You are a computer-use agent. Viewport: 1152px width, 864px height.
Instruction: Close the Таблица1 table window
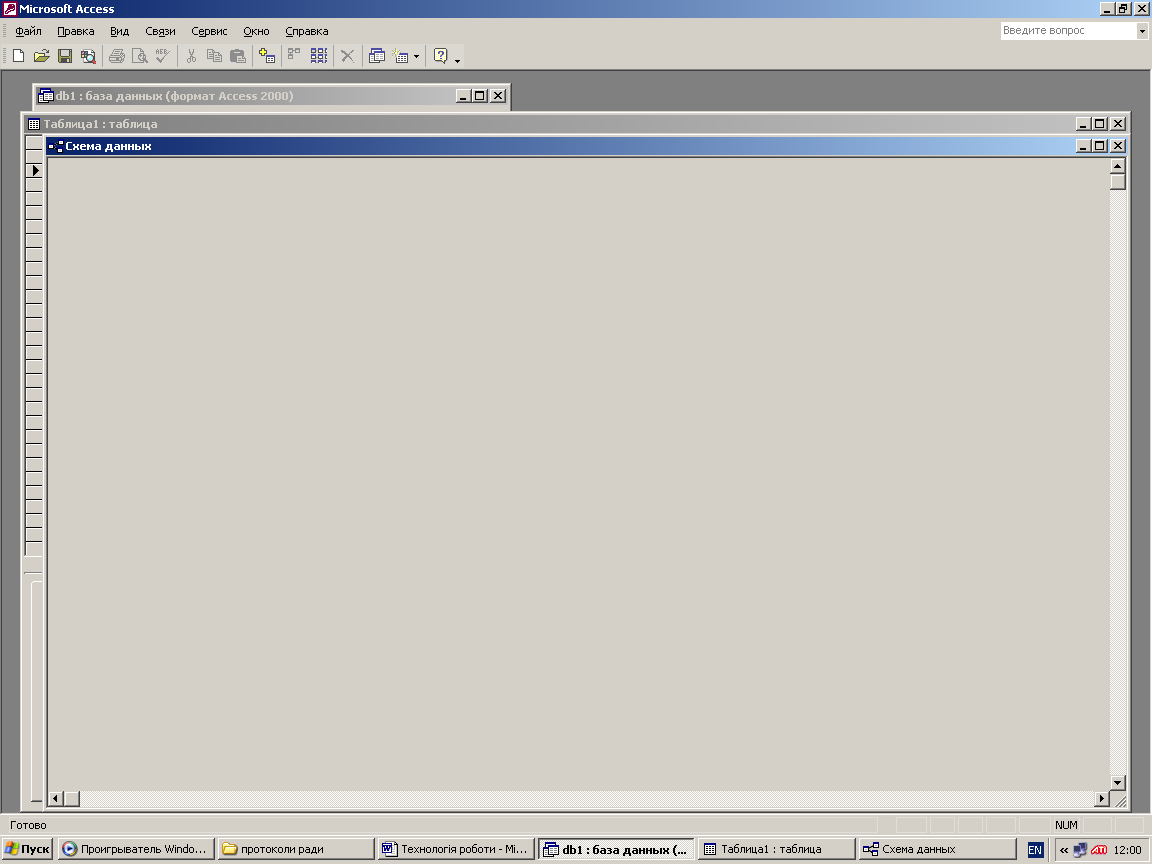pyautogui.click(x=1117, y=124)
